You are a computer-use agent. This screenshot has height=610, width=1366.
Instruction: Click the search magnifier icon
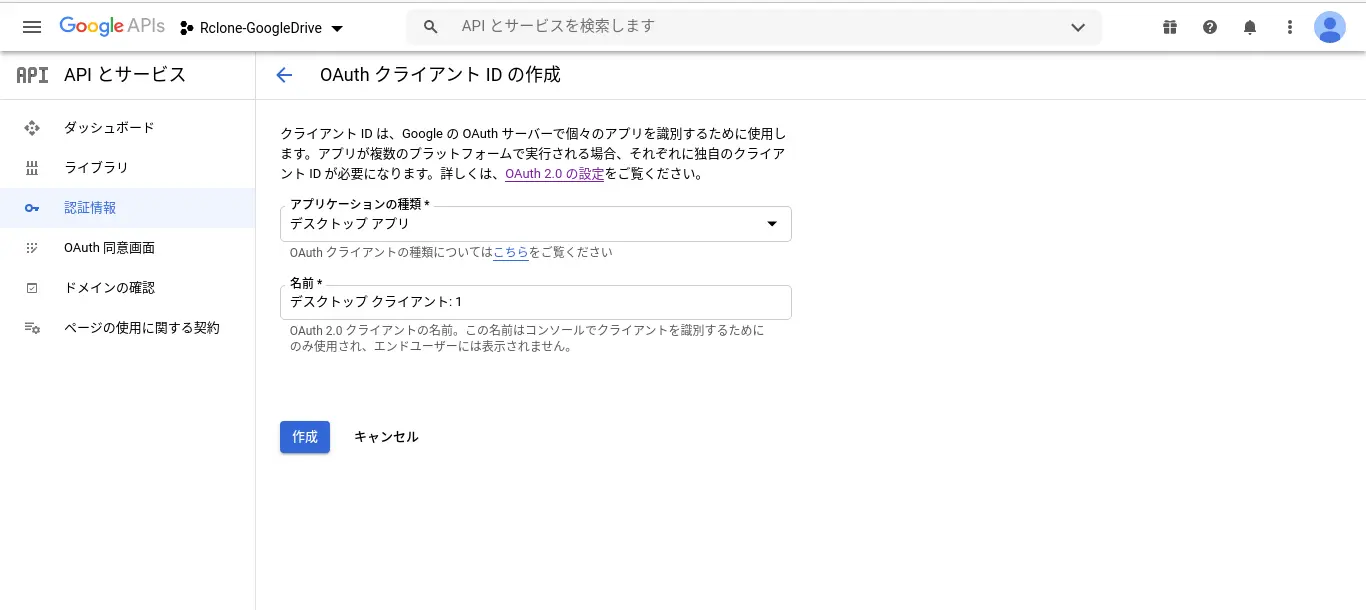tap(431, 27)
